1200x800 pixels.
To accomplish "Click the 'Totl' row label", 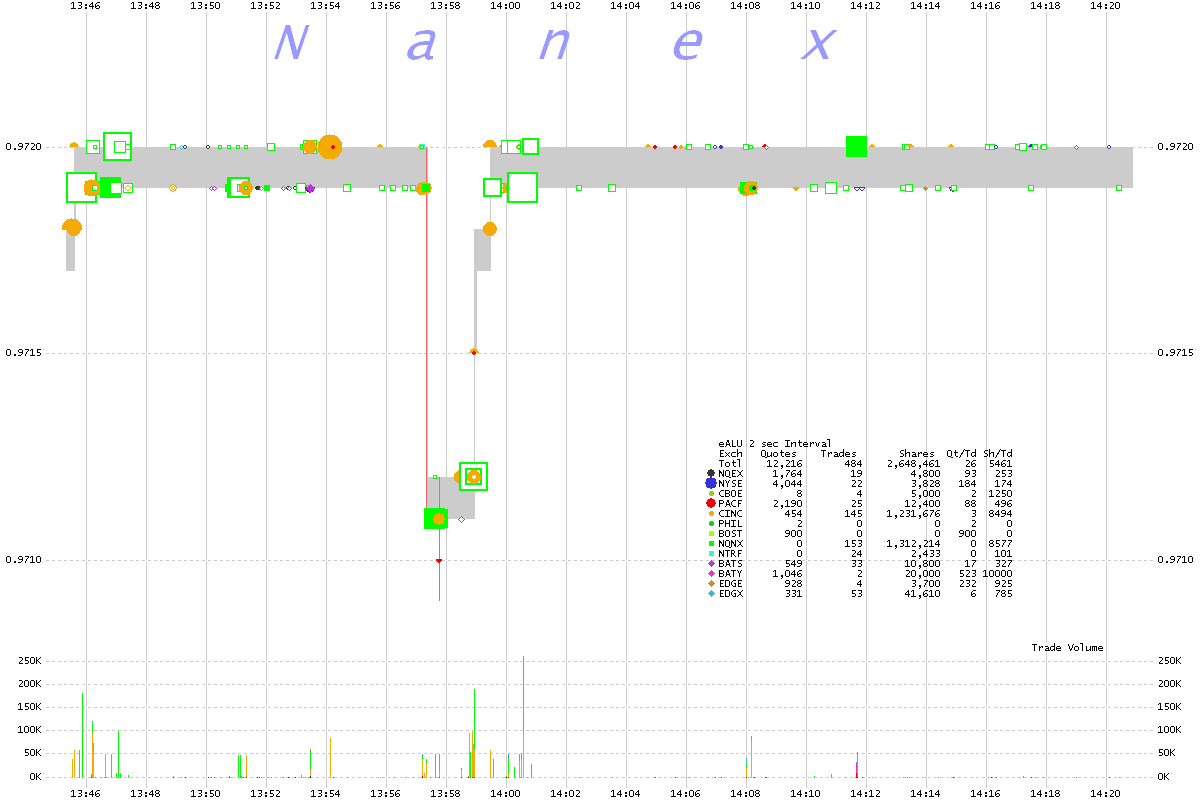I will click(x=730, y=463).
